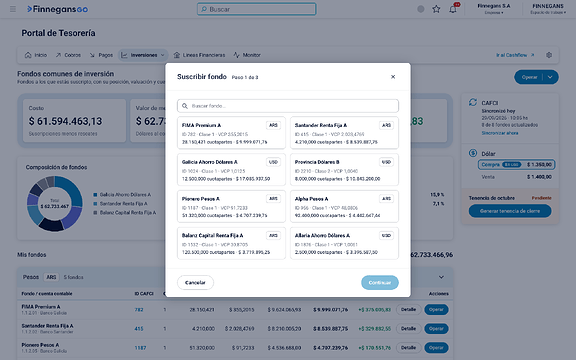Click the CAFCI sync refresh icon
Screen dimensions: 576x360
point(473,102)
